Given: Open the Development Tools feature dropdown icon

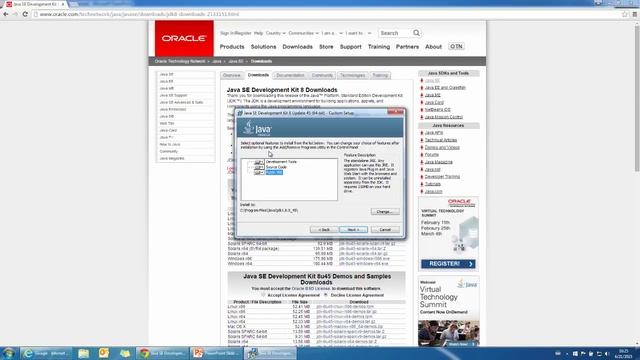Looking at the screenshot, I should [x=259, y=162].
